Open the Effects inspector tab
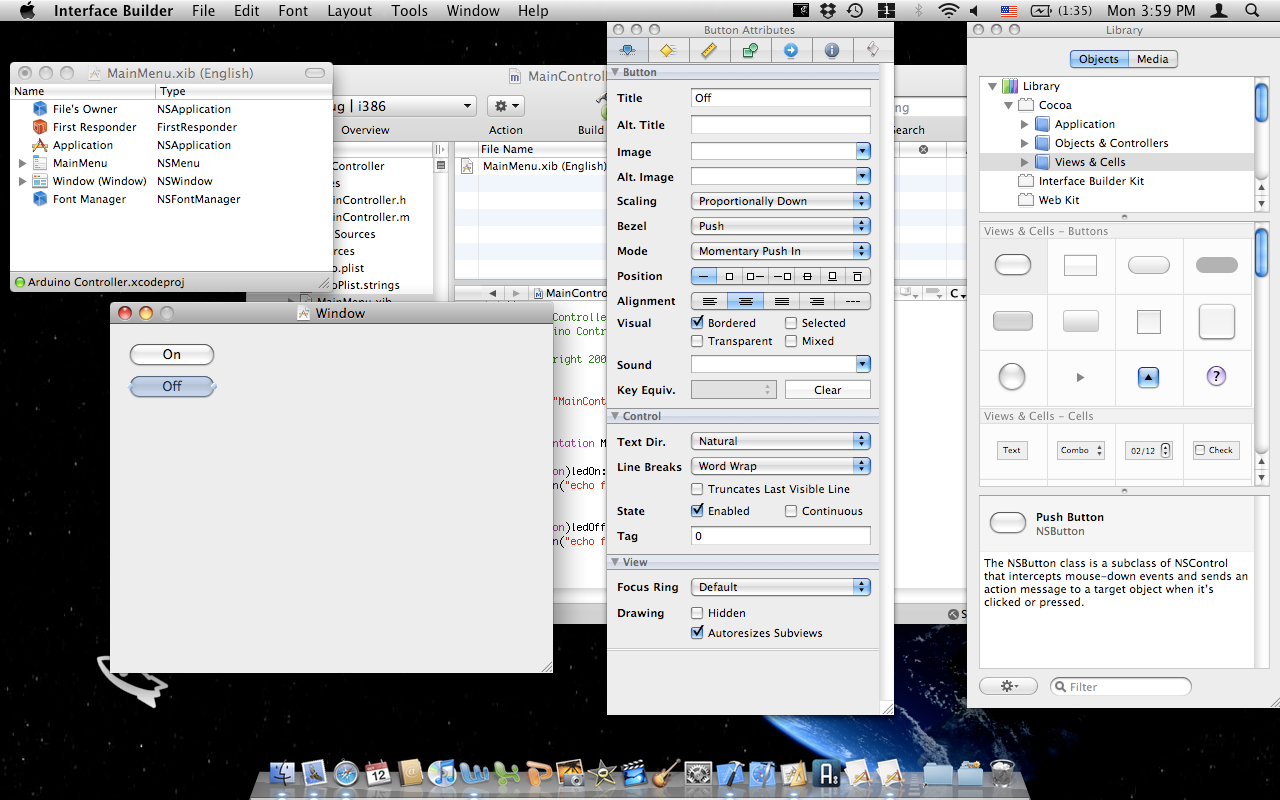This screenshot has width=1280, height=800. coord(668,50)
